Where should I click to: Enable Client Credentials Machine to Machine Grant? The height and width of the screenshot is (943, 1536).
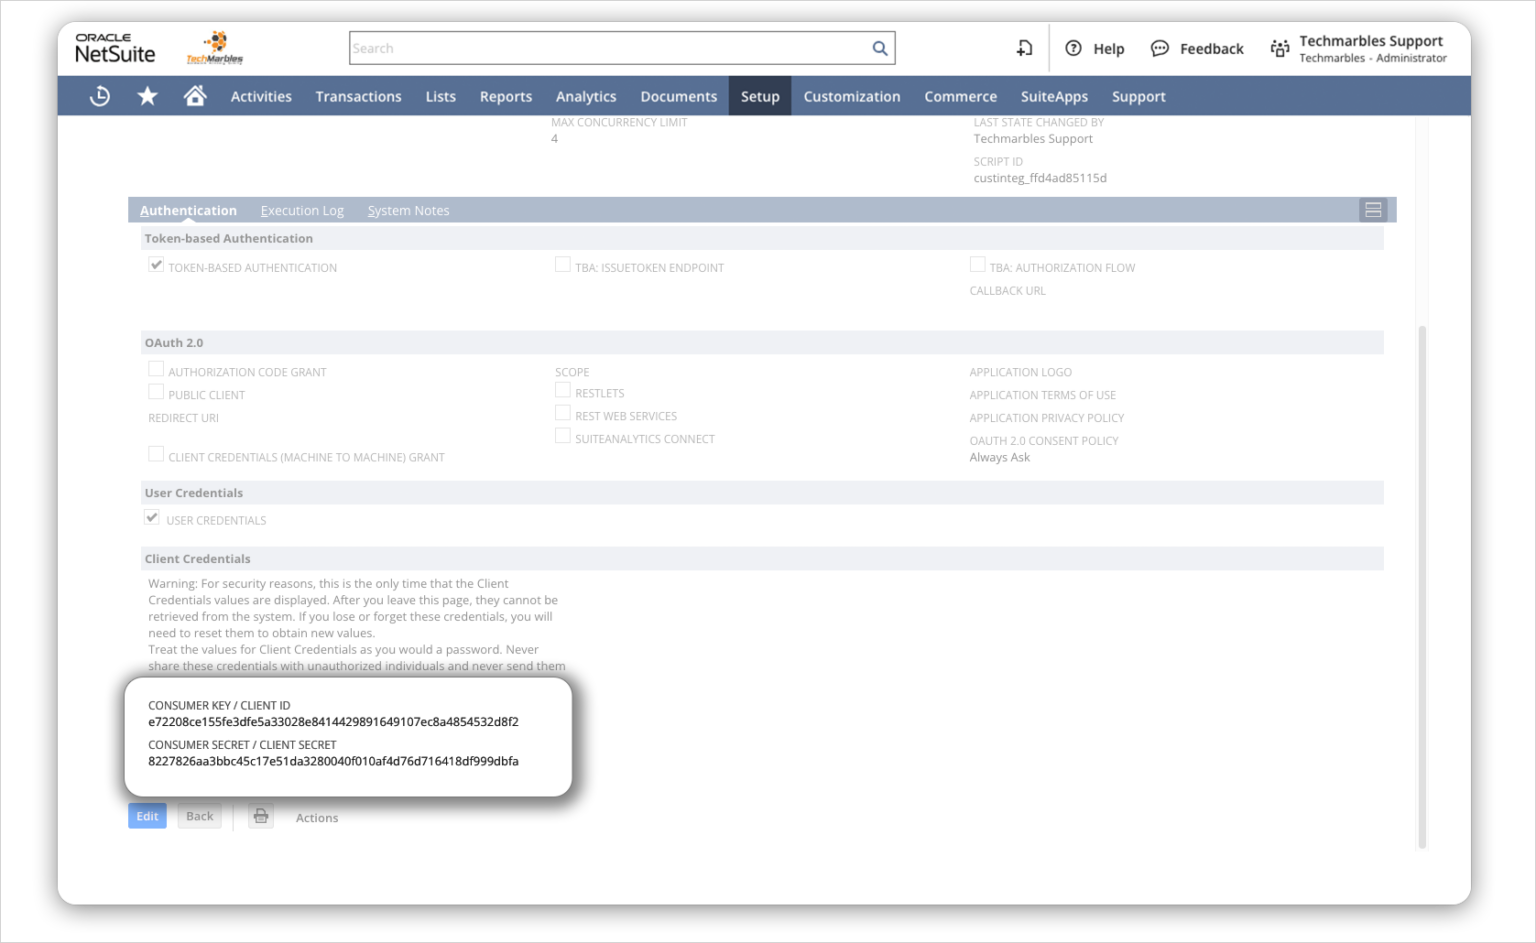(156, 454)
